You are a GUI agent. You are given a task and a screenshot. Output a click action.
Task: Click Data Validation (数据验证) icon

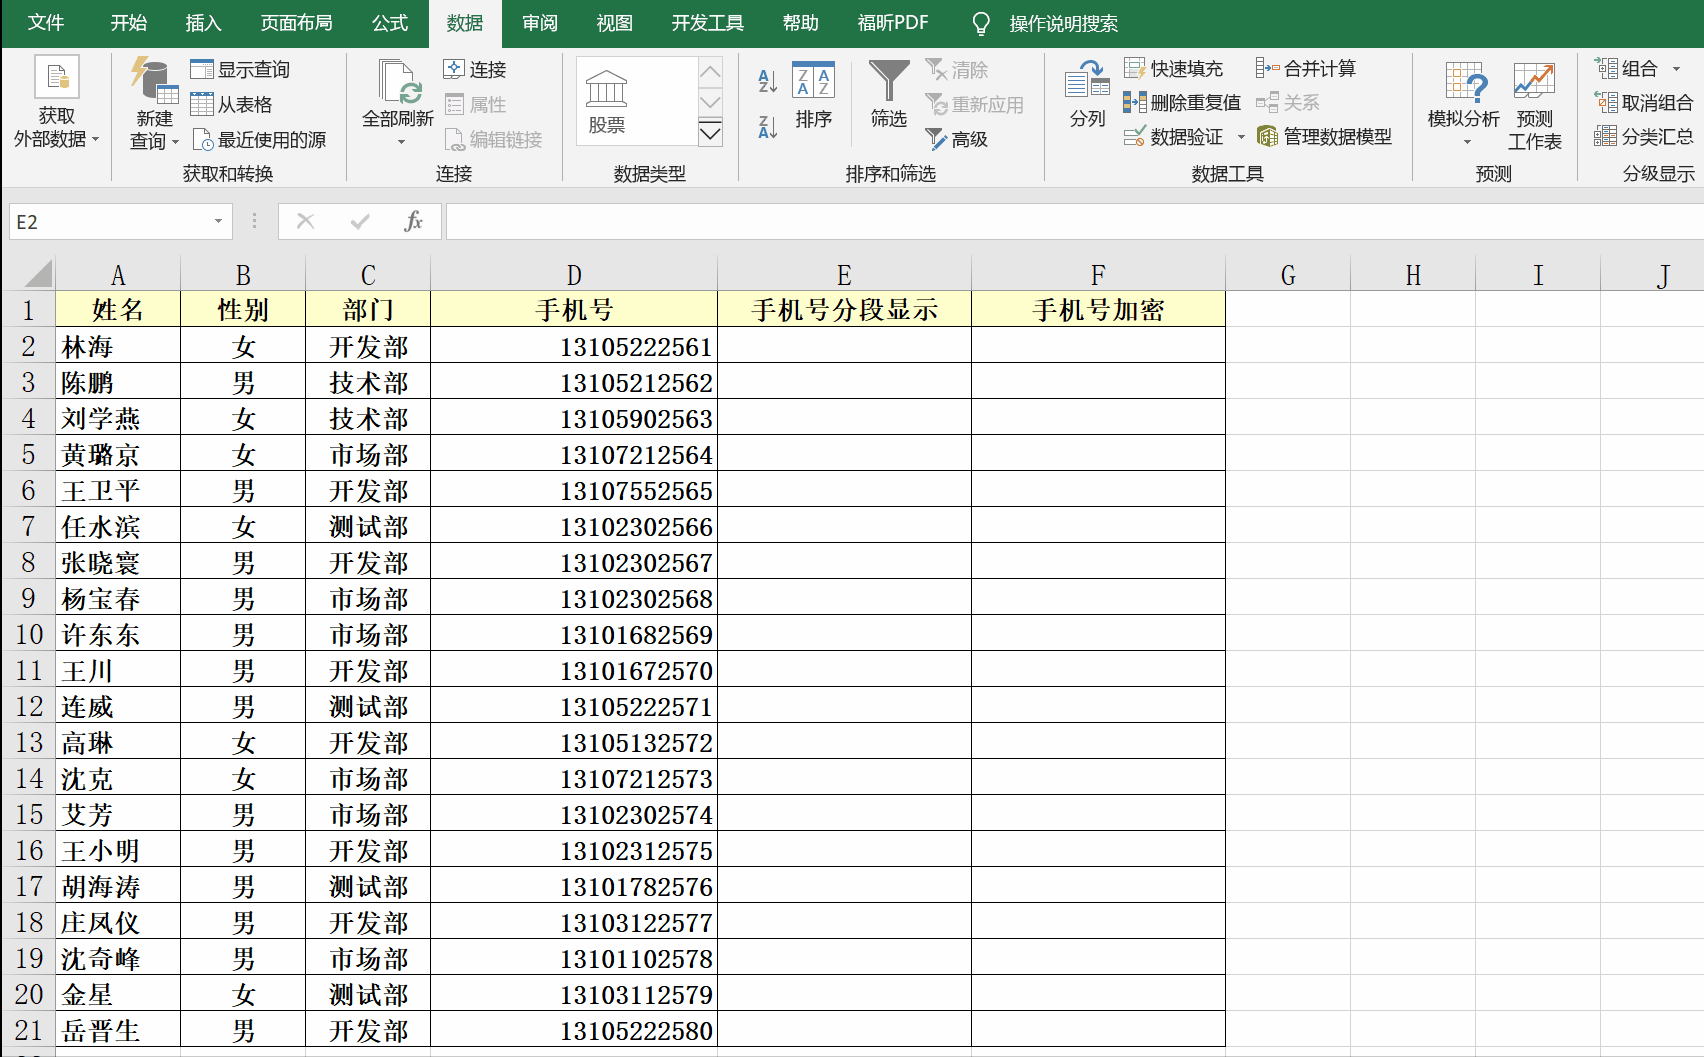tap(1134, 136)
